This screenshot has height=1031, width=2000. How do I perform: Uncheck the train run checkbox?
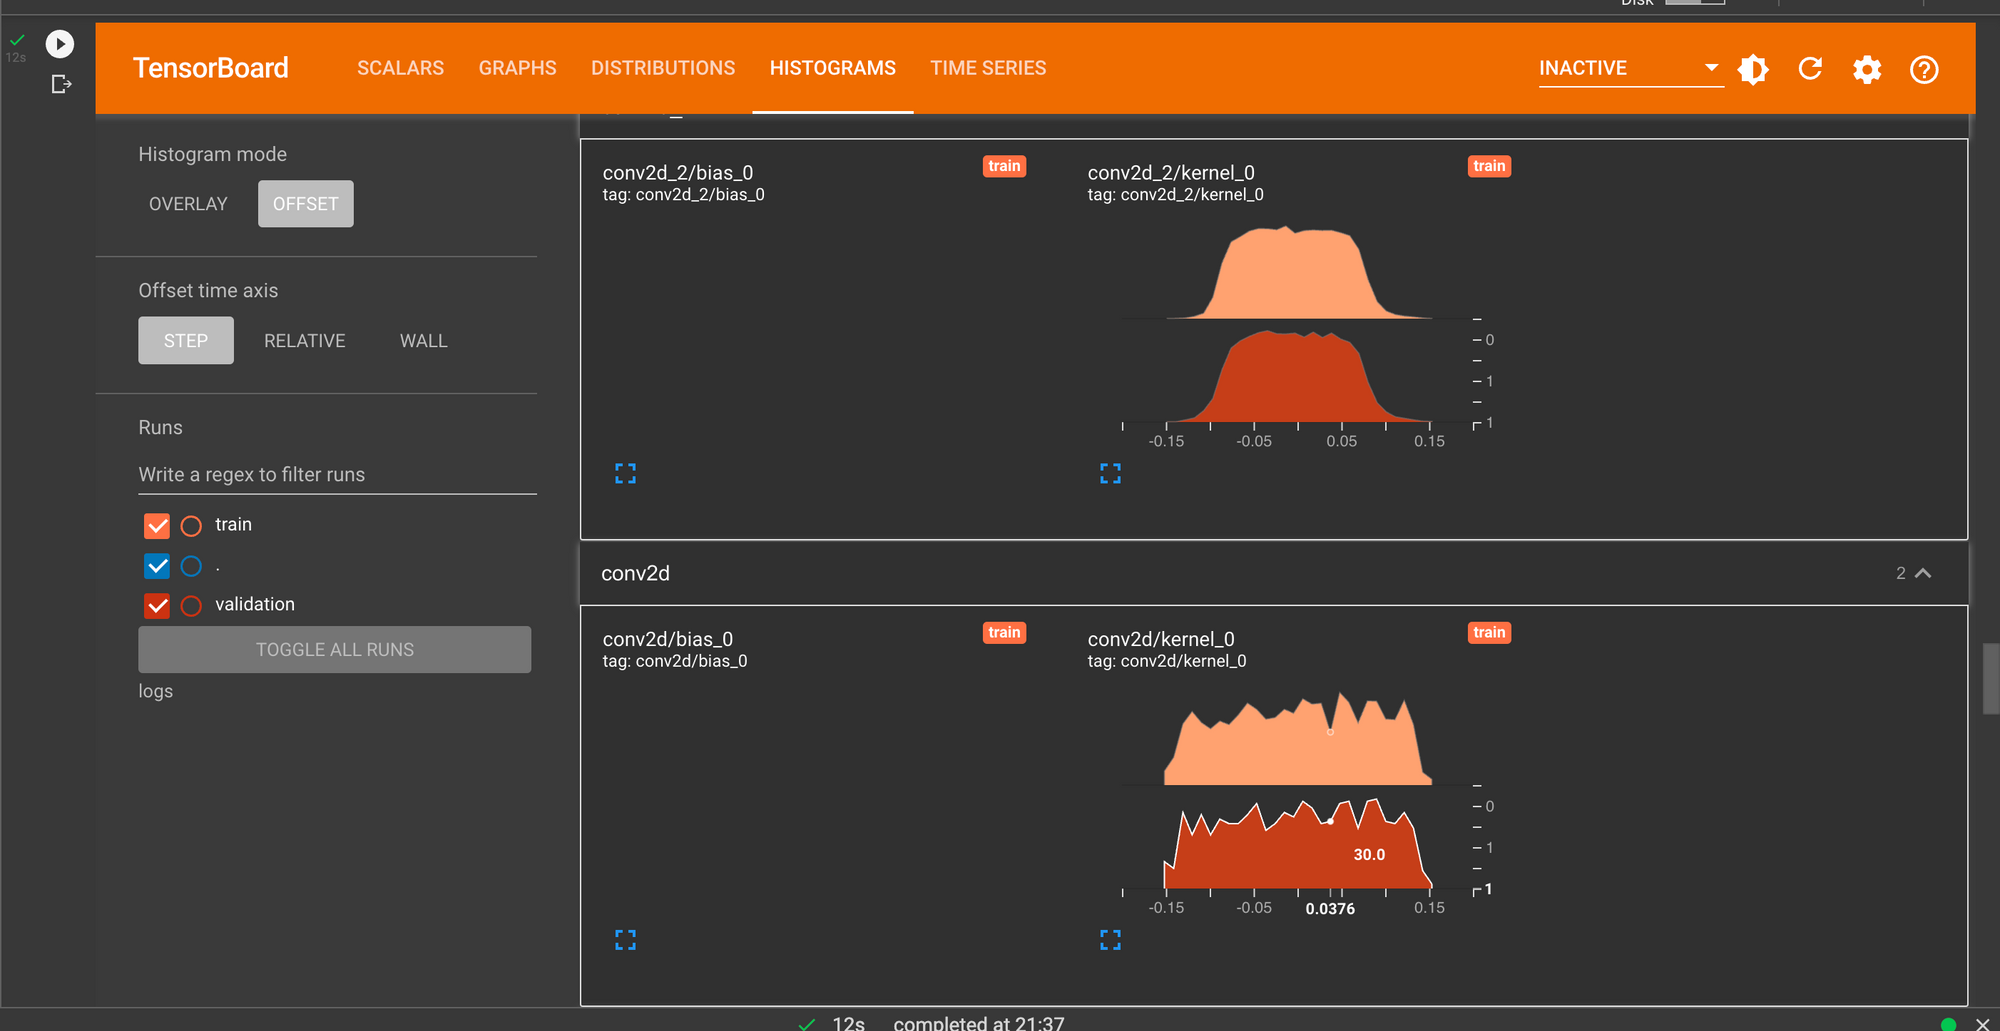pos(157,526)
